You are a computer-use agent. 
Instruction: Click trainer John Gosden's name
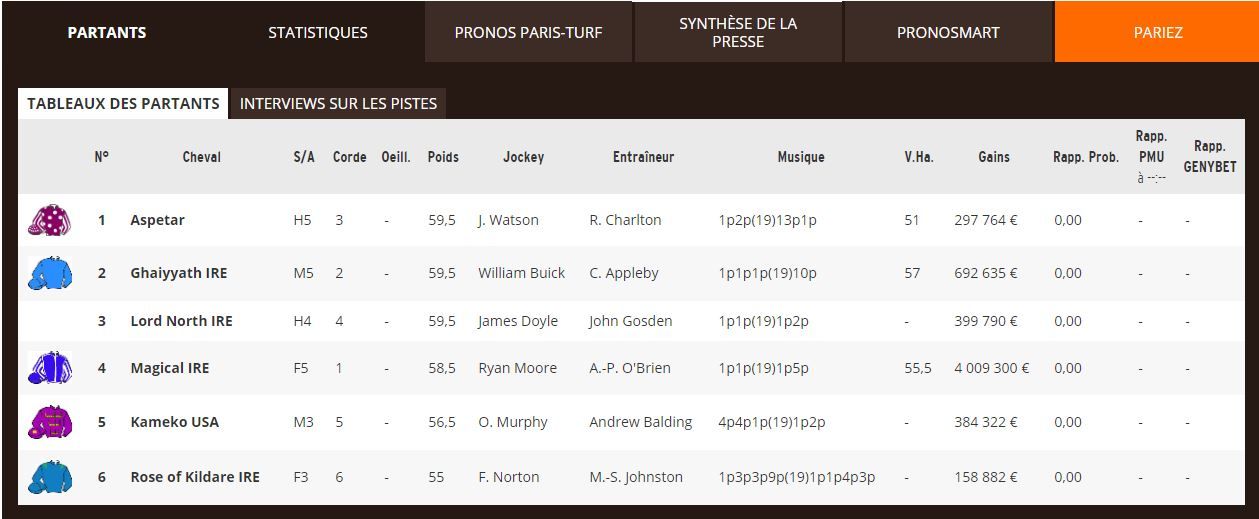(630, 321)
